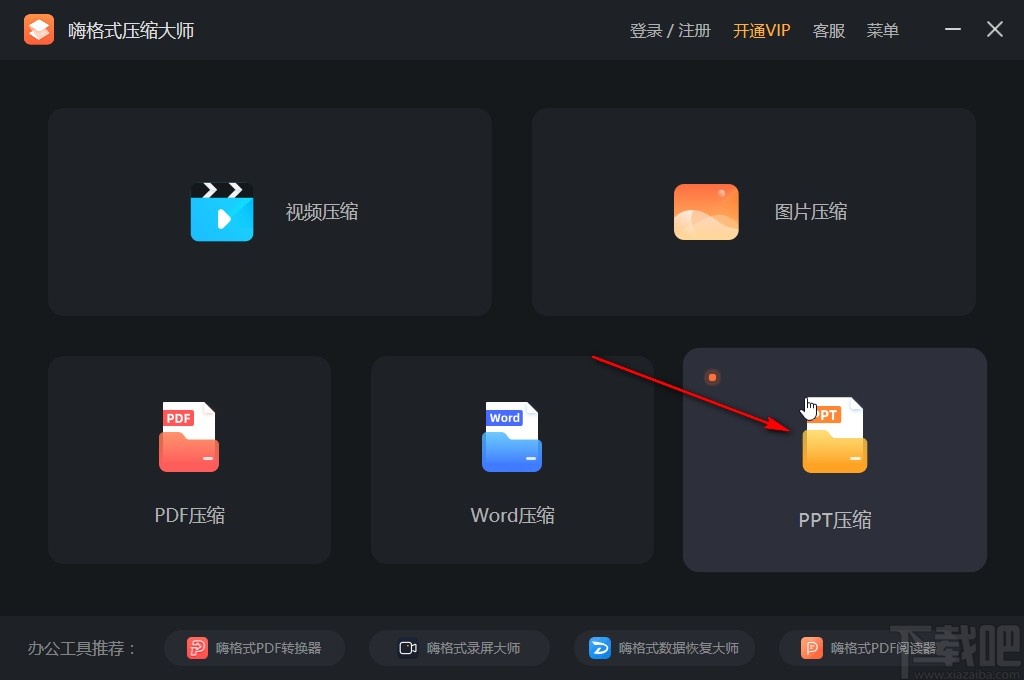This screenshot has height=680, width=1024.
Task: Launch 嗨格式PDF转换器 from recommendations
Action: [x=255, y=648]
